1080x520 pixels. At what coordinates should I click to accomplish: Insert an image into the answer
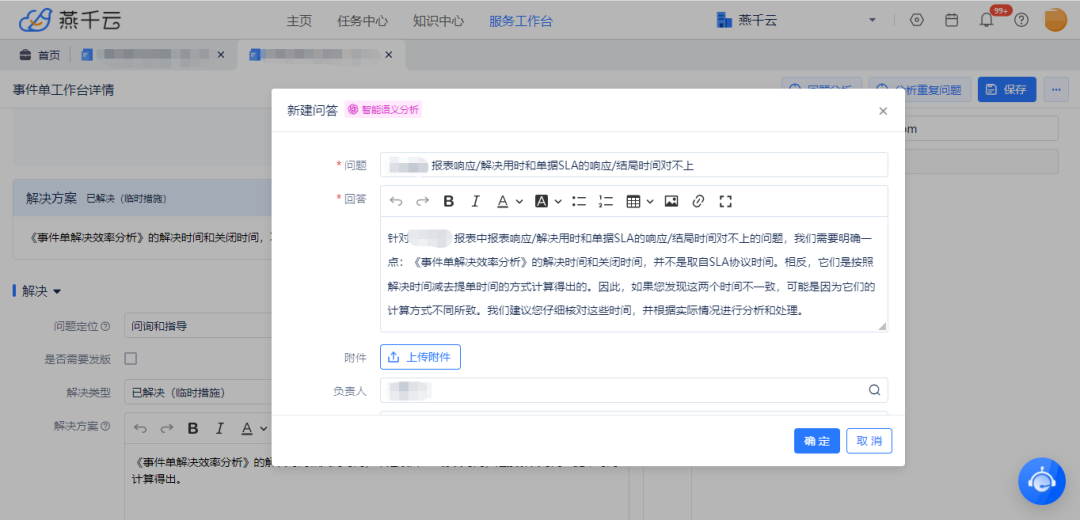tap(671, 201)
